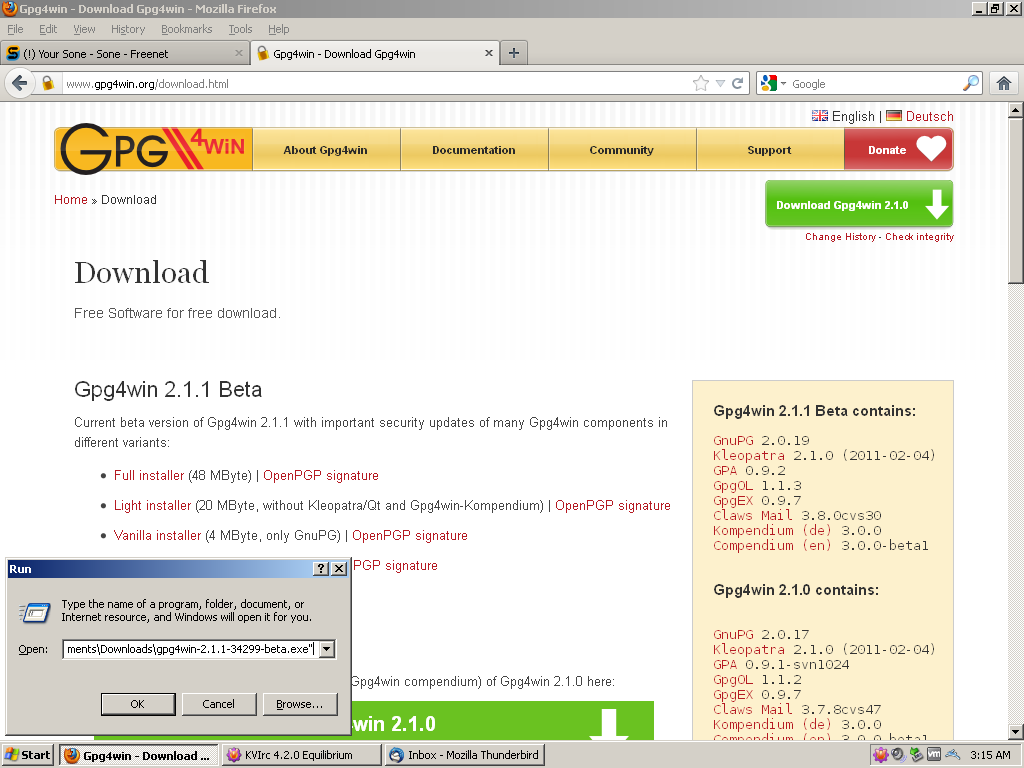The width and height of the screenshot is (1024, 768).
Task: Click the Google search box
Action: tap(874, 84)
